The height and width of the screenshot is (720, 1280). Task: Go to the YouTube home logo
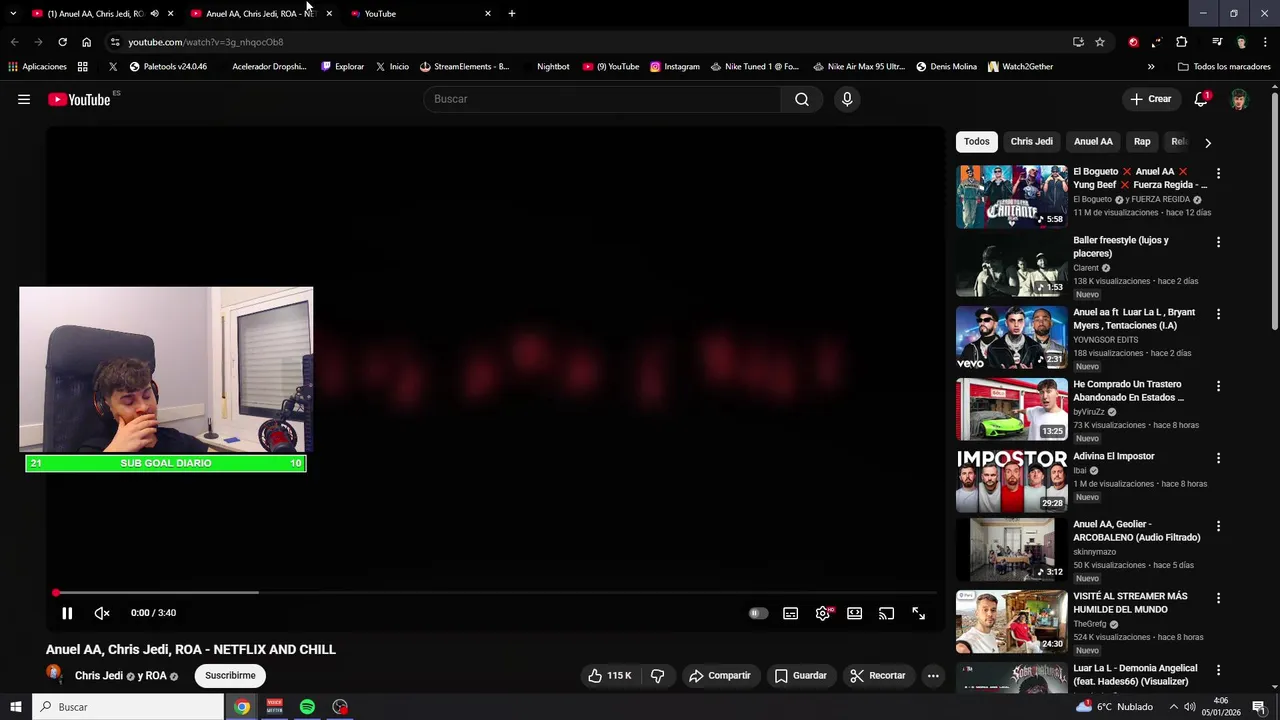click(79, 99)
